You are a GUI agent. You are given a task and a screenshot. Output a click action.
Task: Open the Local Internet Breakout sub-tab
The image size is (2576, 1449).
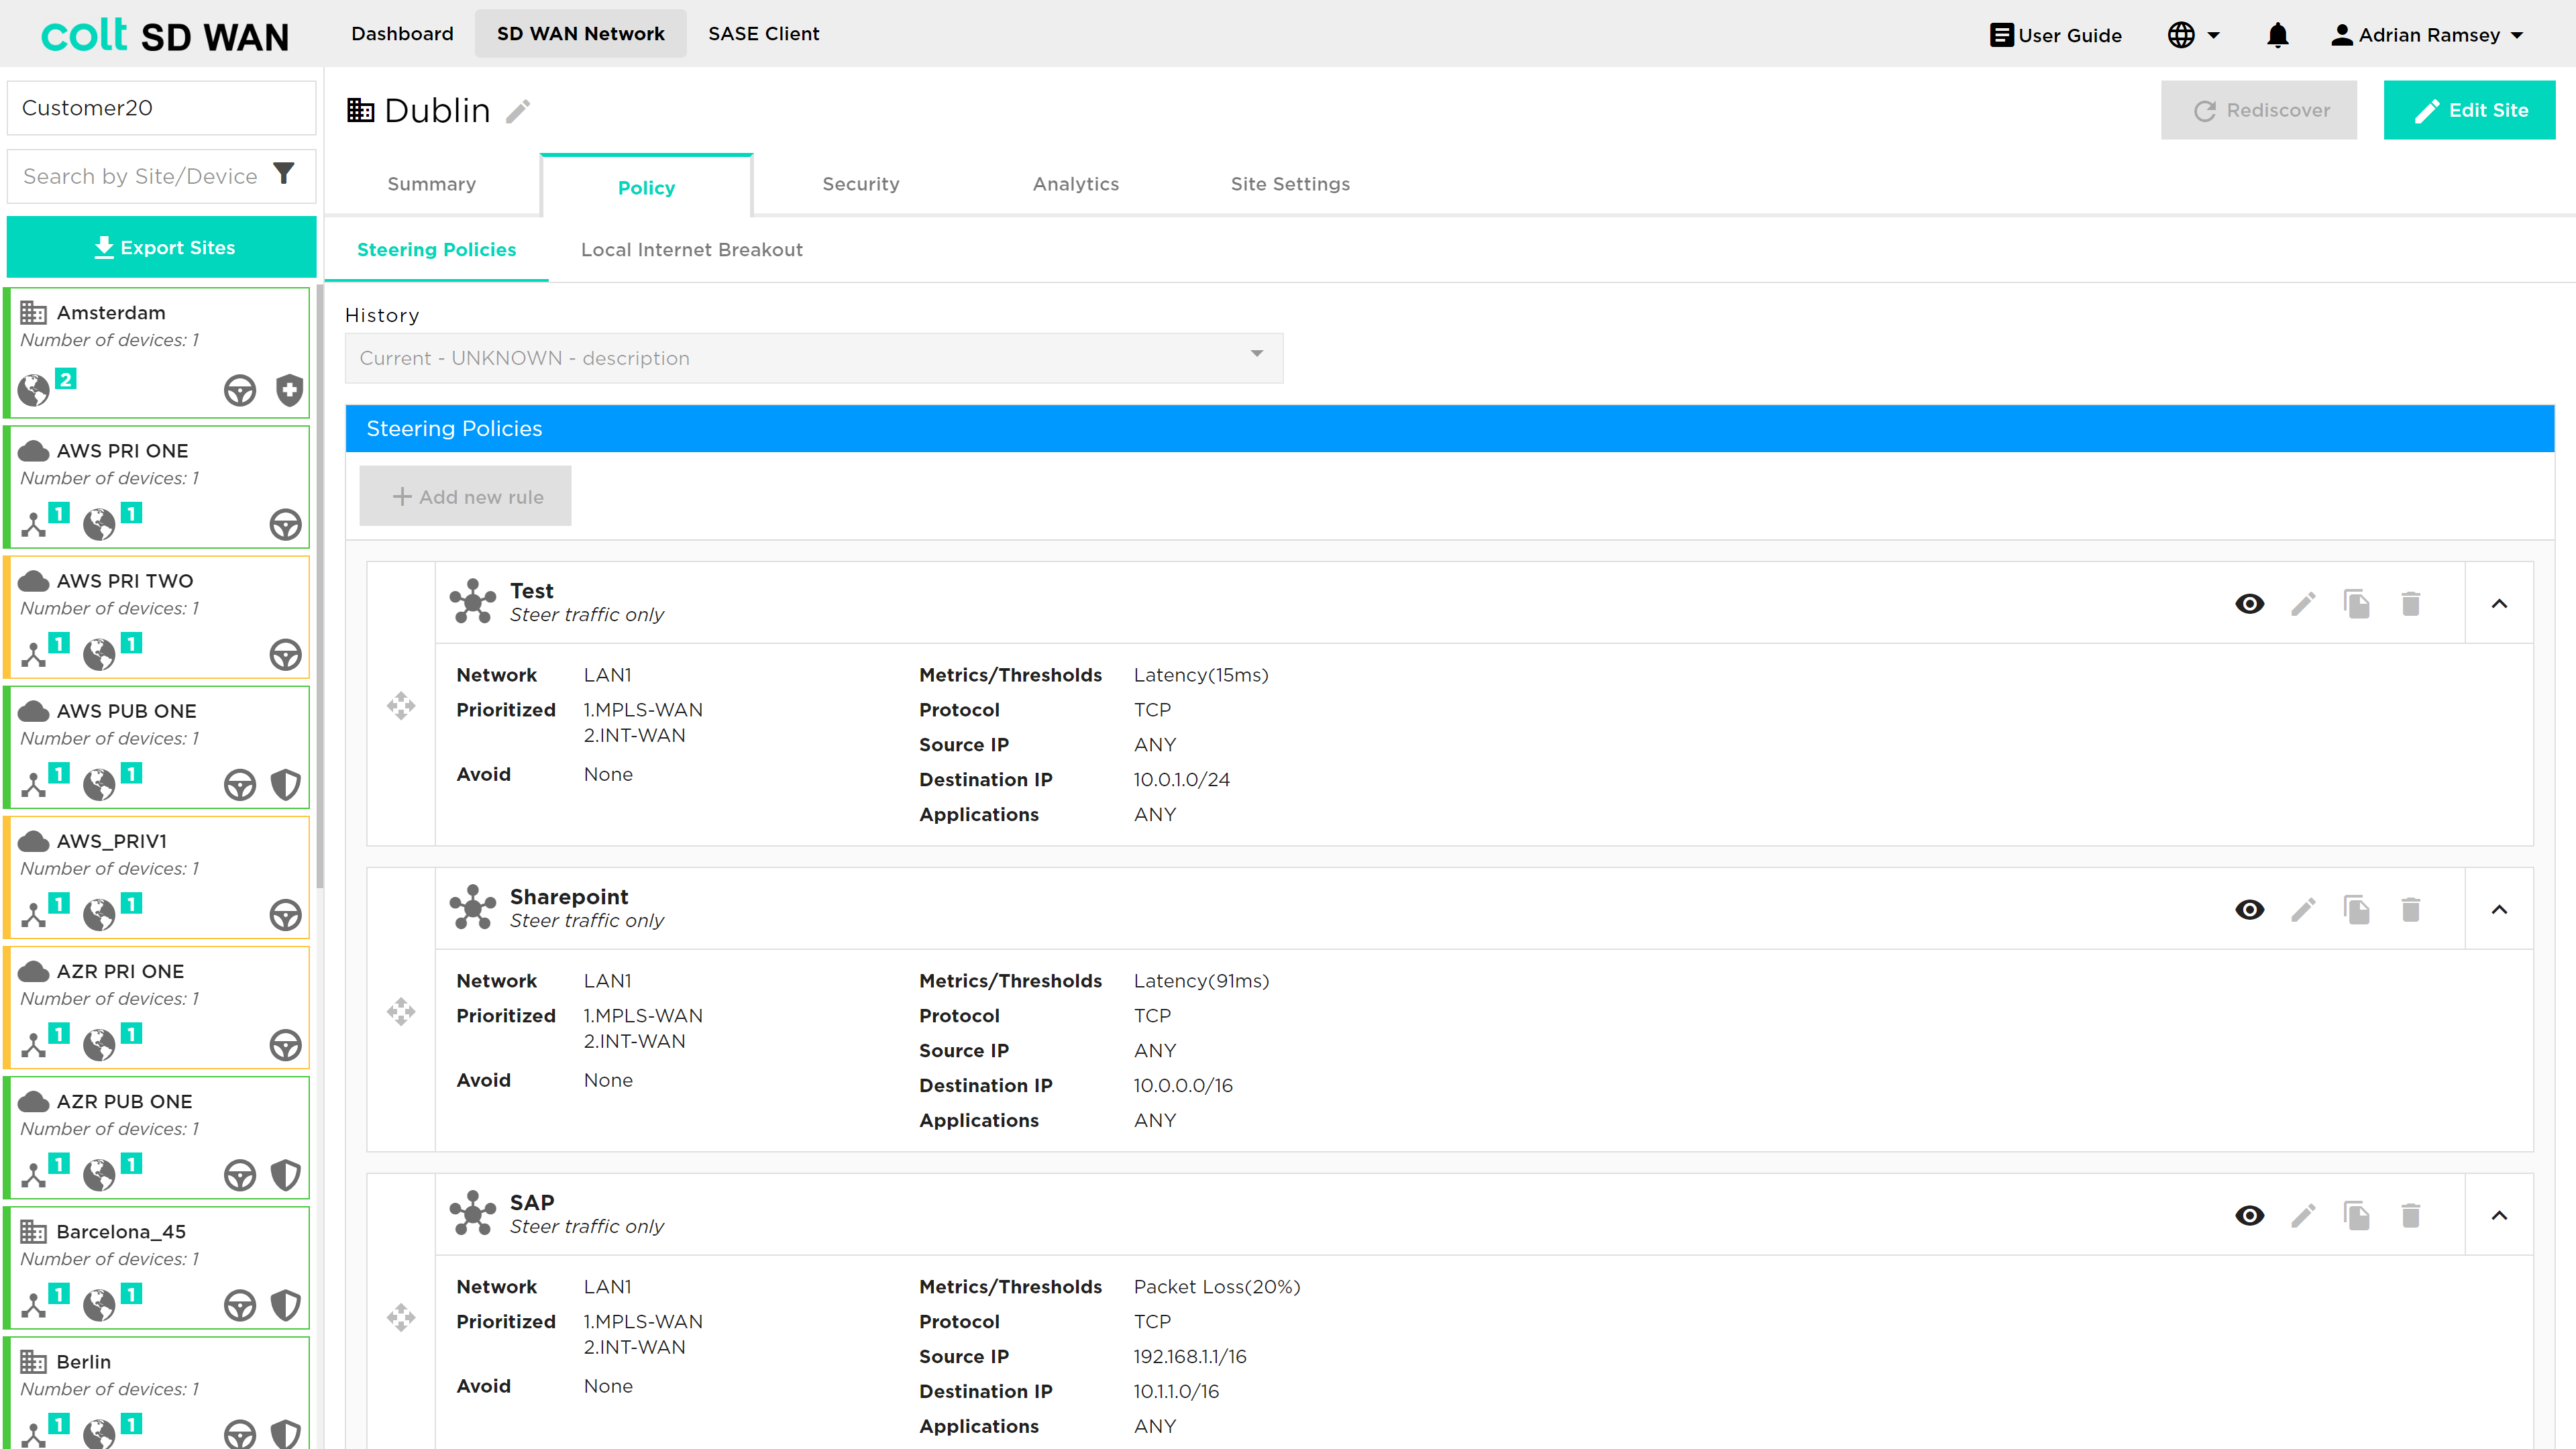click(x=692, y=250)
